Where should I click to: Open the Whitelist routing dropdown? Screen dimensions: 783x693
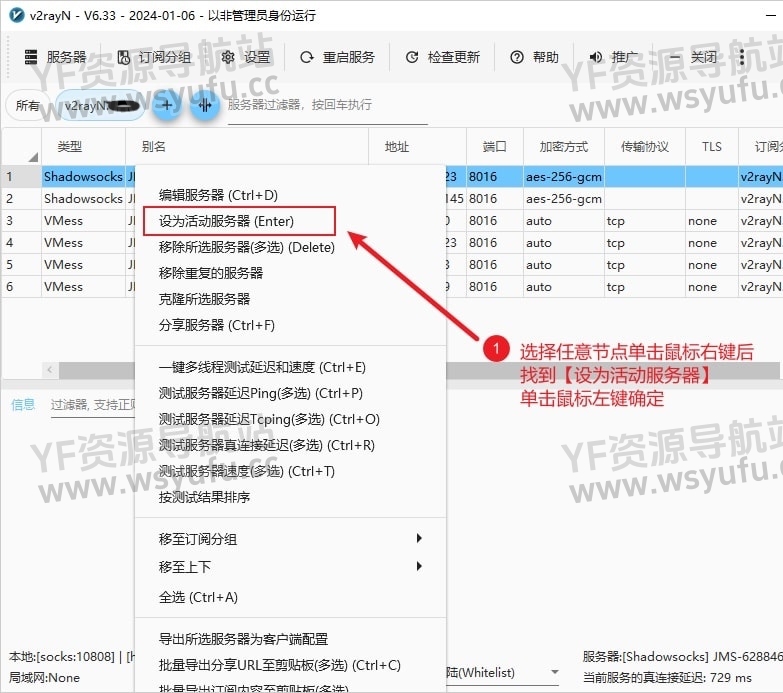coord(503,673)
